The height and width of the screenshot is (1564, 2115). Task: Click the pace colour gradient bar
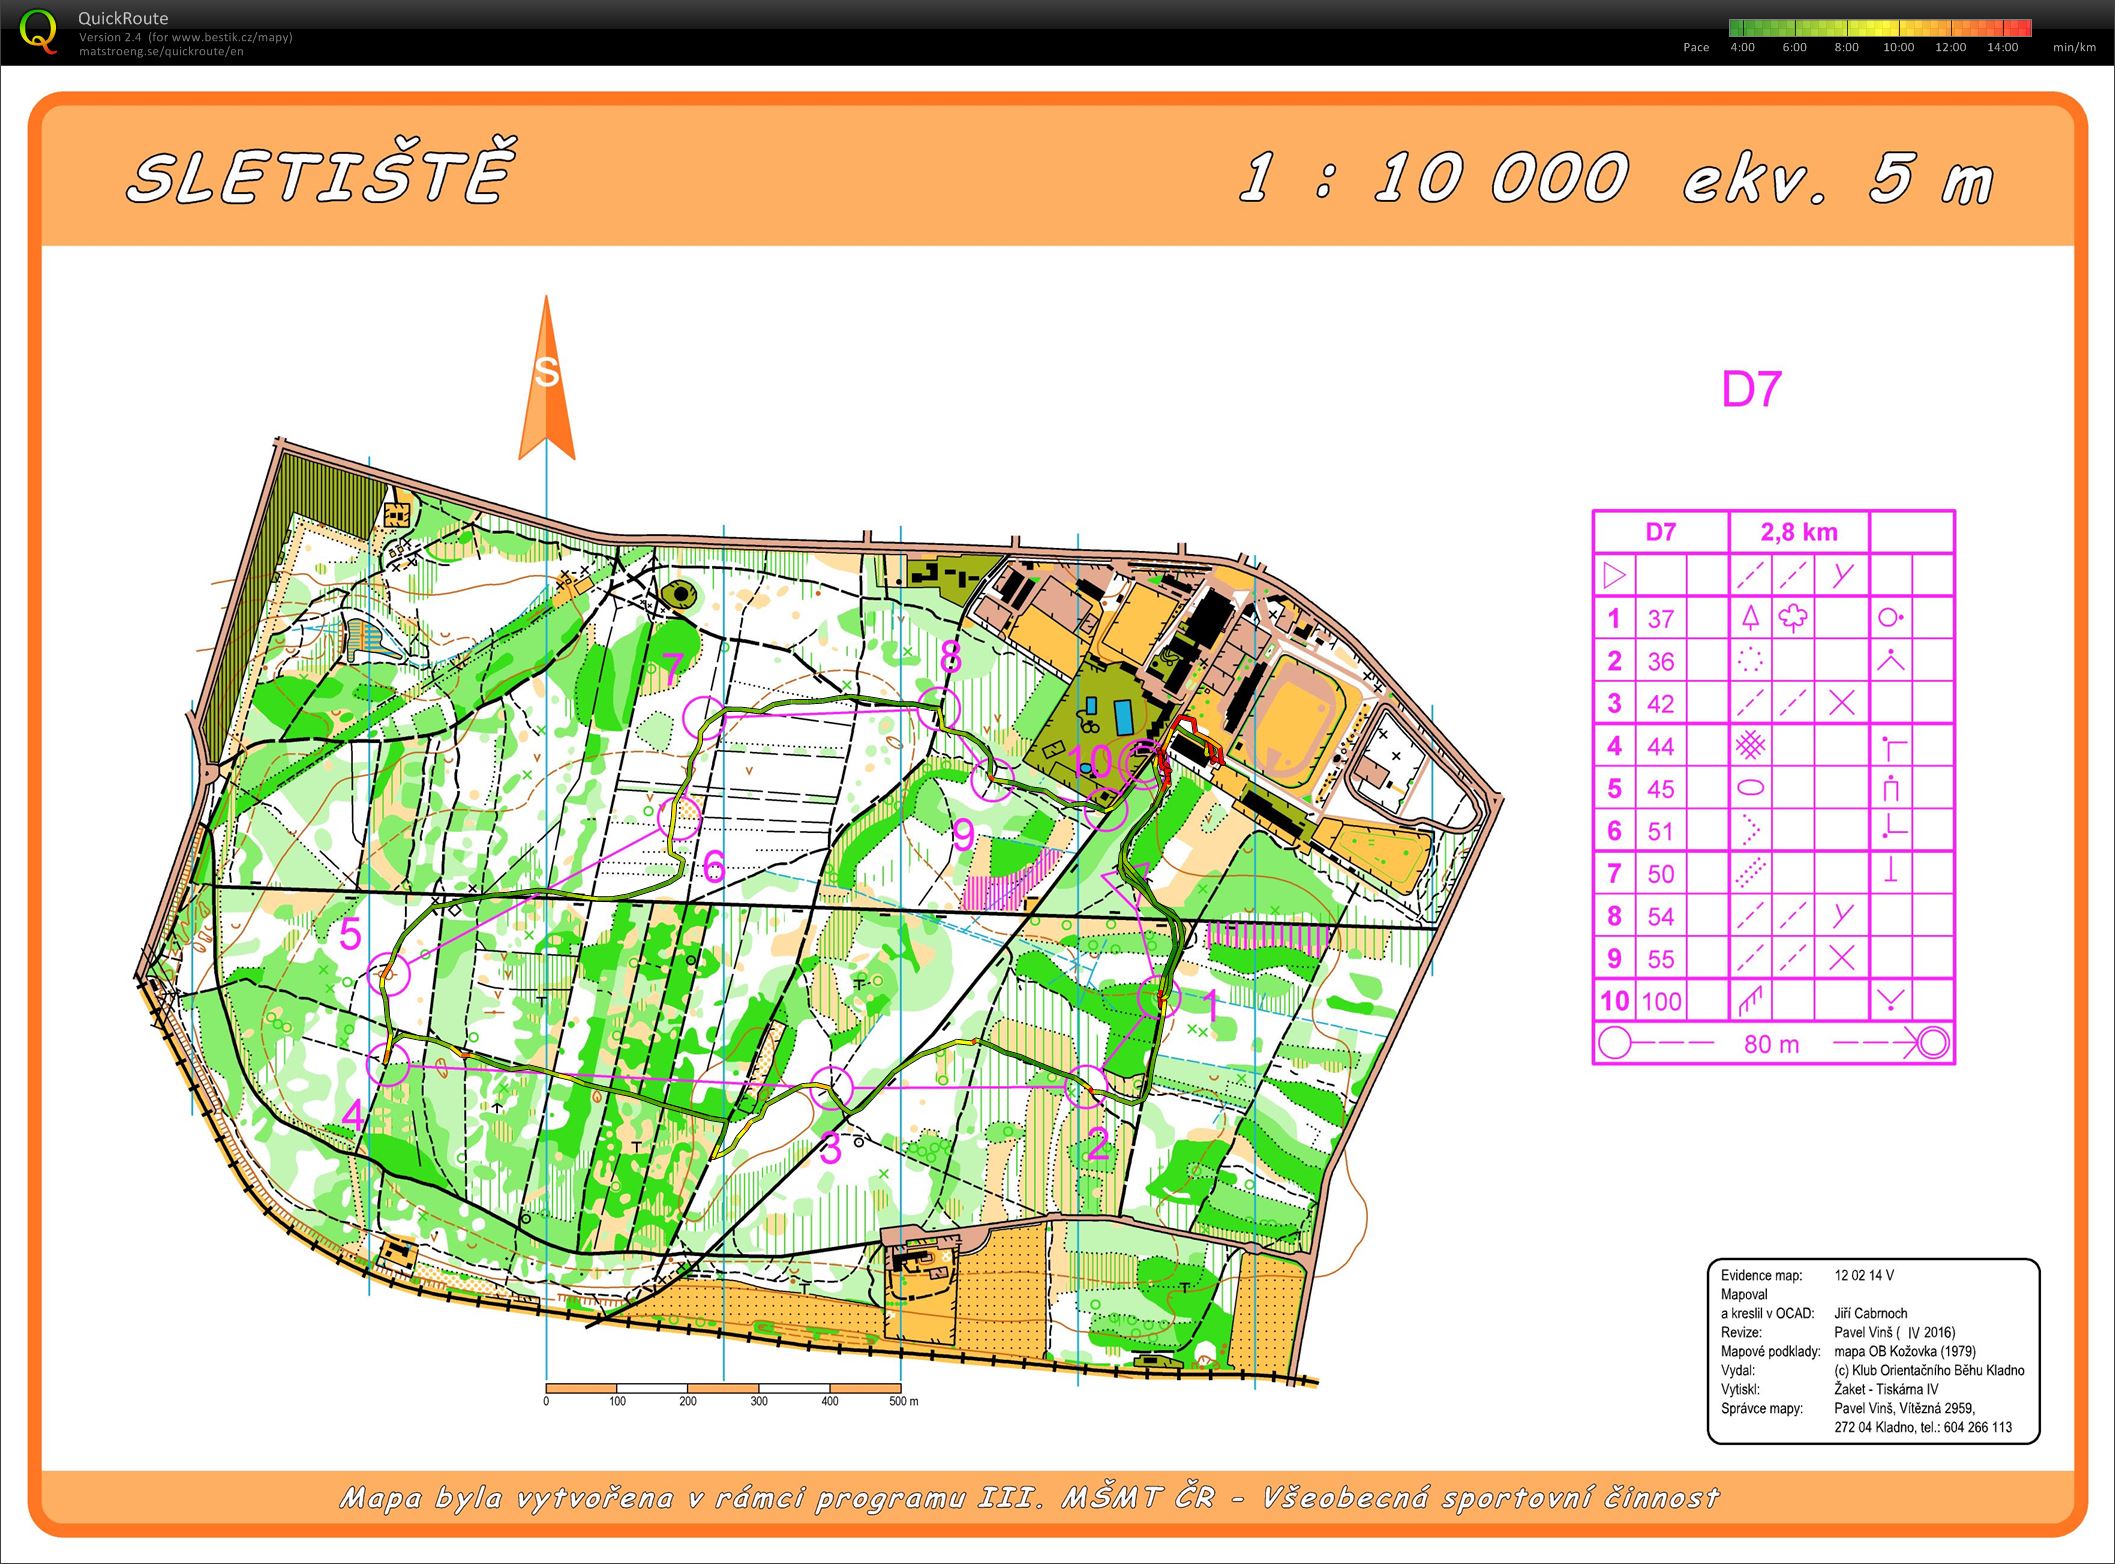pyautogui.click(x=1880, y=28)
